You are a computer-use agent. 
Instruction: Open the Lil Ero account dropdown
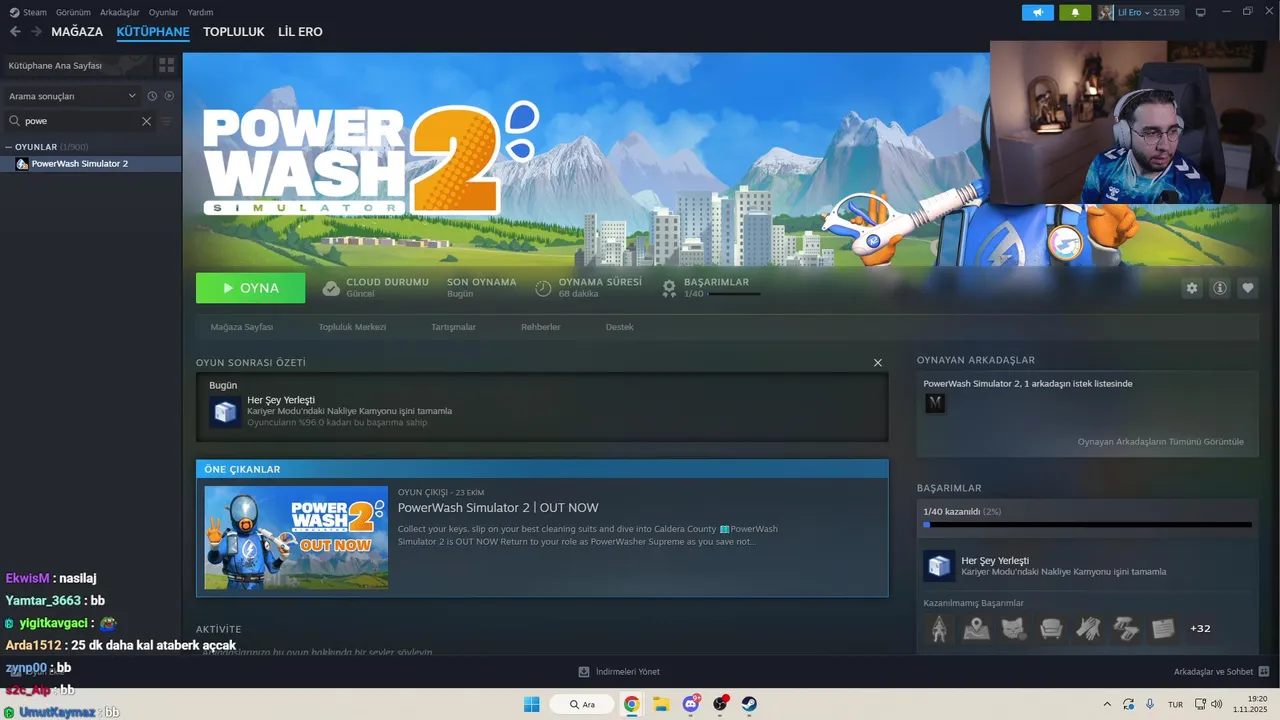[1140, 12]
